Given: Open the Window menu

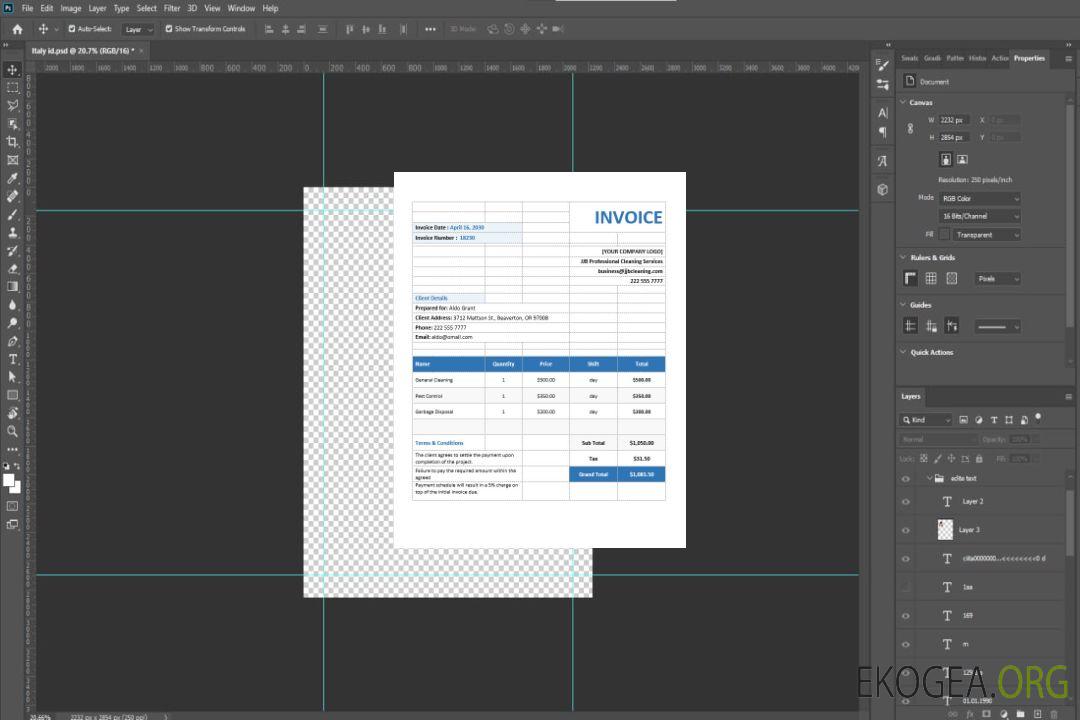Looking at the screenshot, I should point(241,8).
